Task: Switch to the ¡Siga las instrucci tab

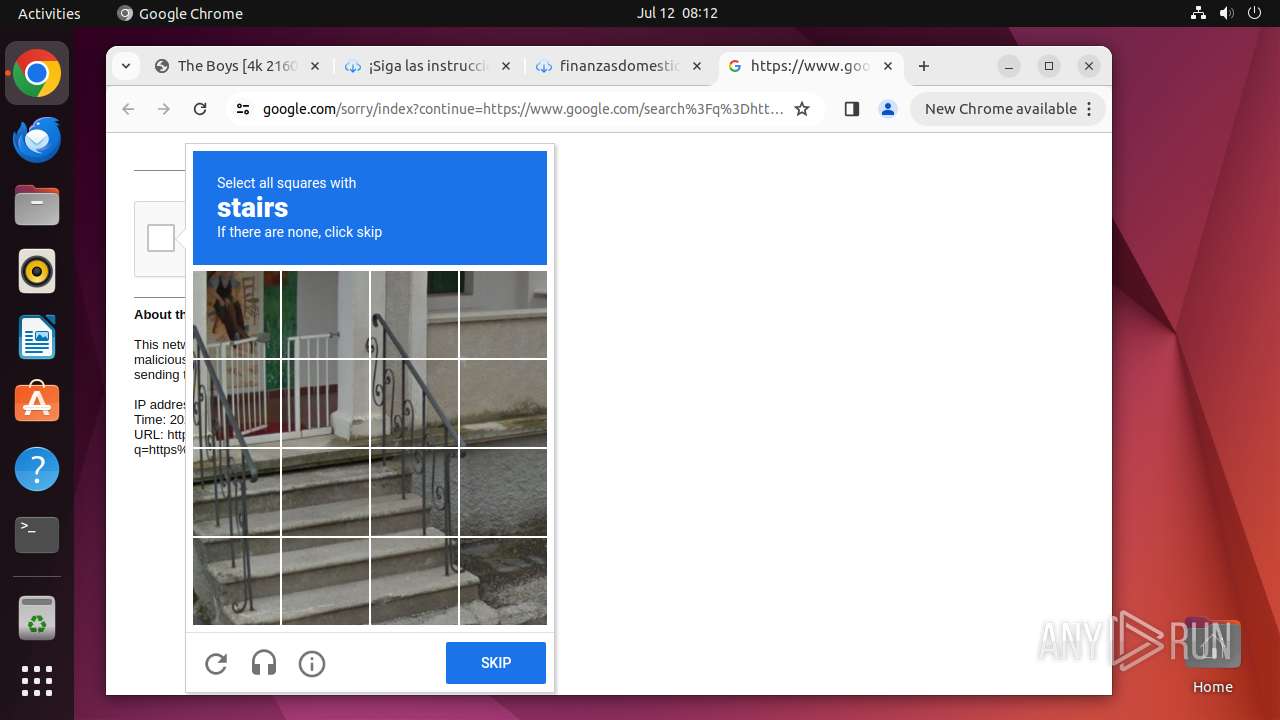Action: 427,66
